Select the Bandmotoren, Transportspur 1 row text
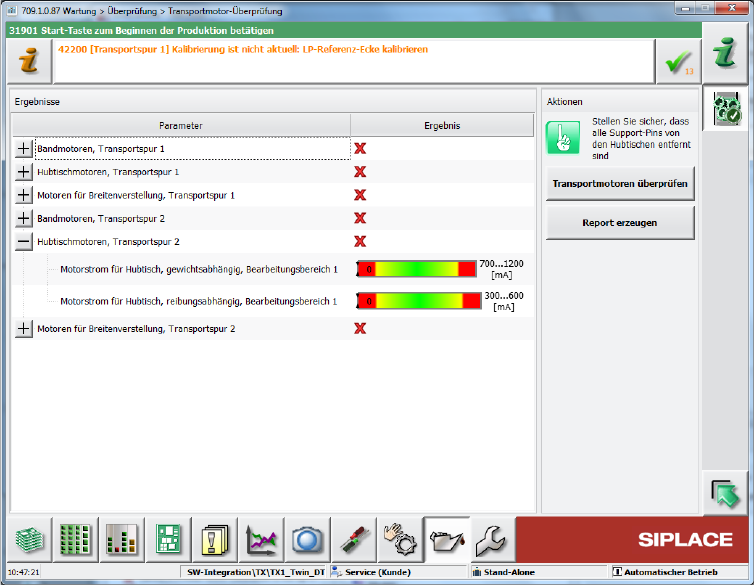Image resolution: width=754 pixels, height=585 pixels. point(101,149)
